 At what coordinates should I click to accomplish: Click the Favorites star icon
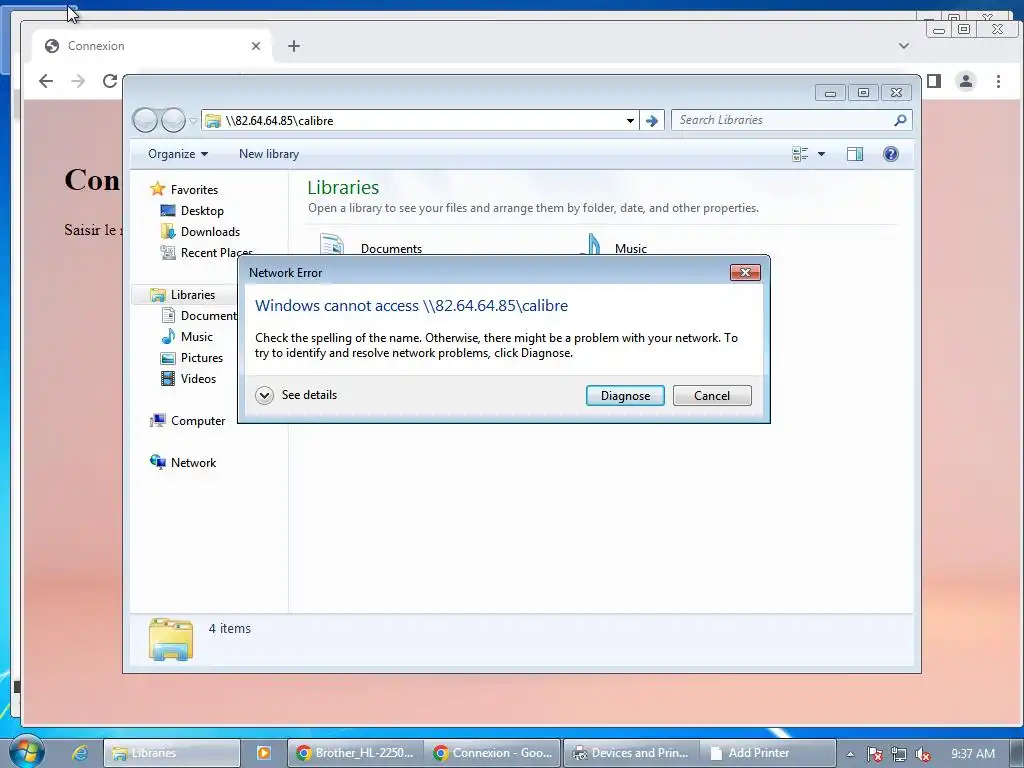click(157, 189)
